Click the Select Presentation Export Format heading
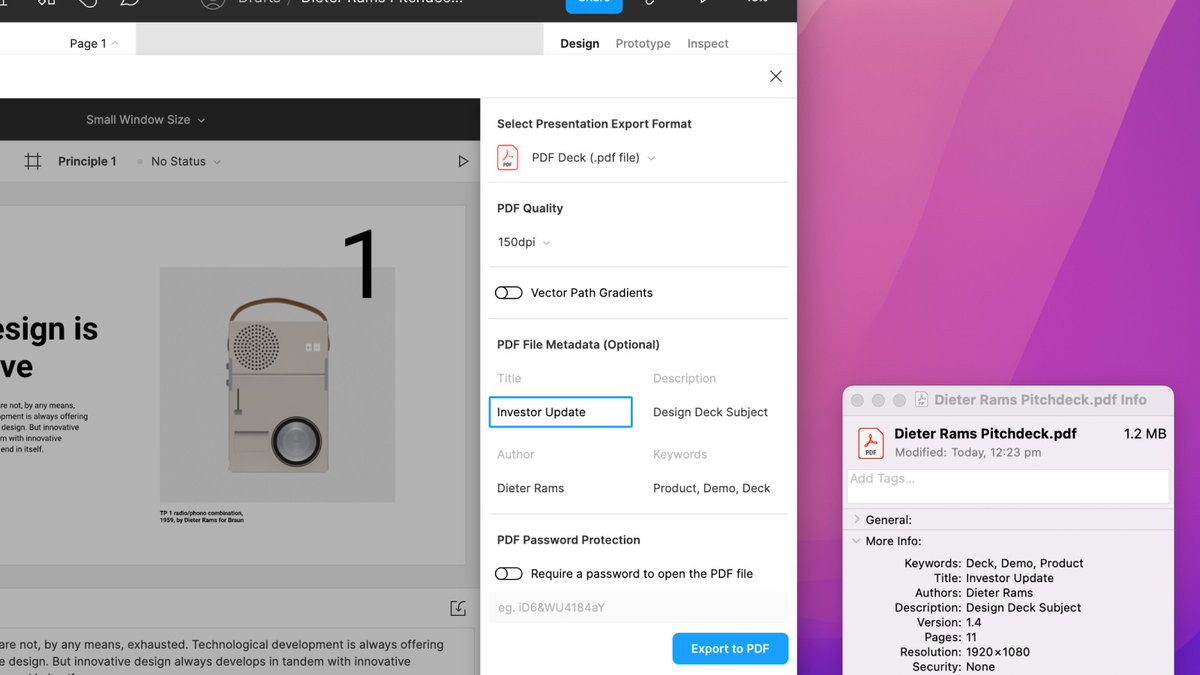 (x=594, y=124)
